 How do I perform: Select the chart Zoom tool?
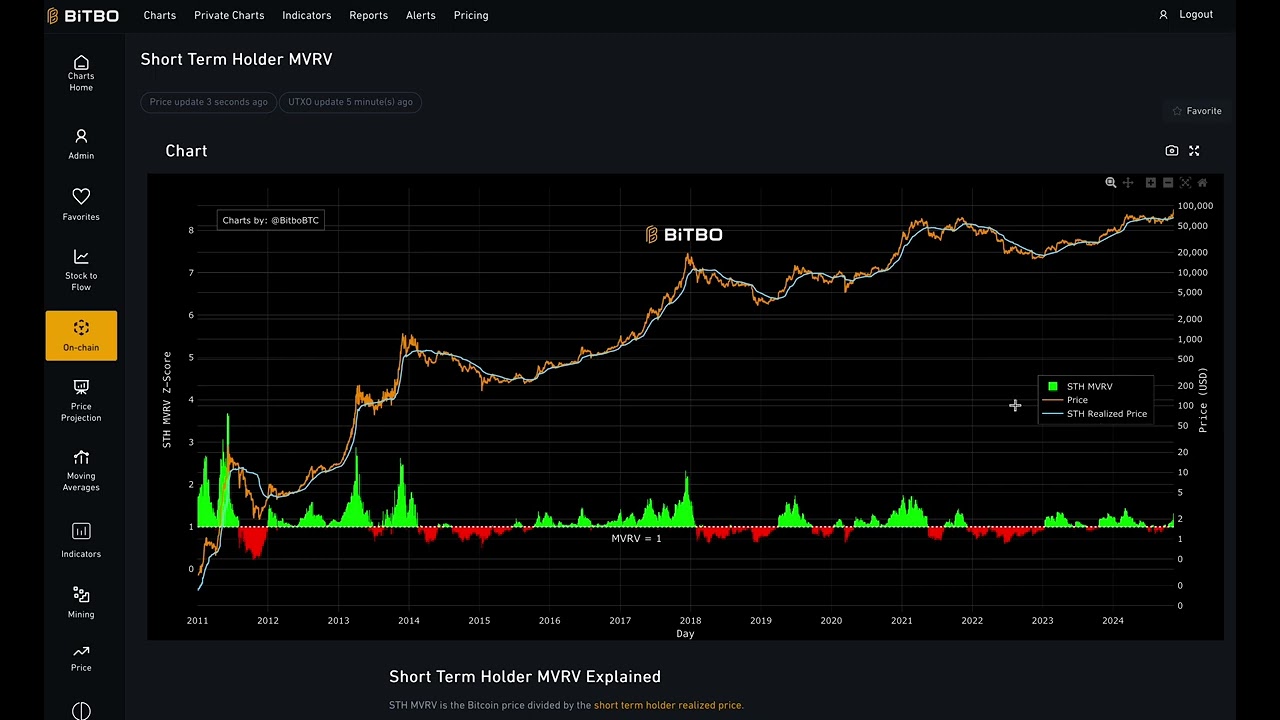click(x=1110, y=183)
